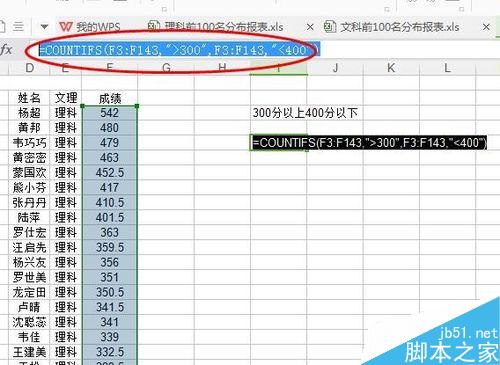Click the score cell 542

click(110, 113)
